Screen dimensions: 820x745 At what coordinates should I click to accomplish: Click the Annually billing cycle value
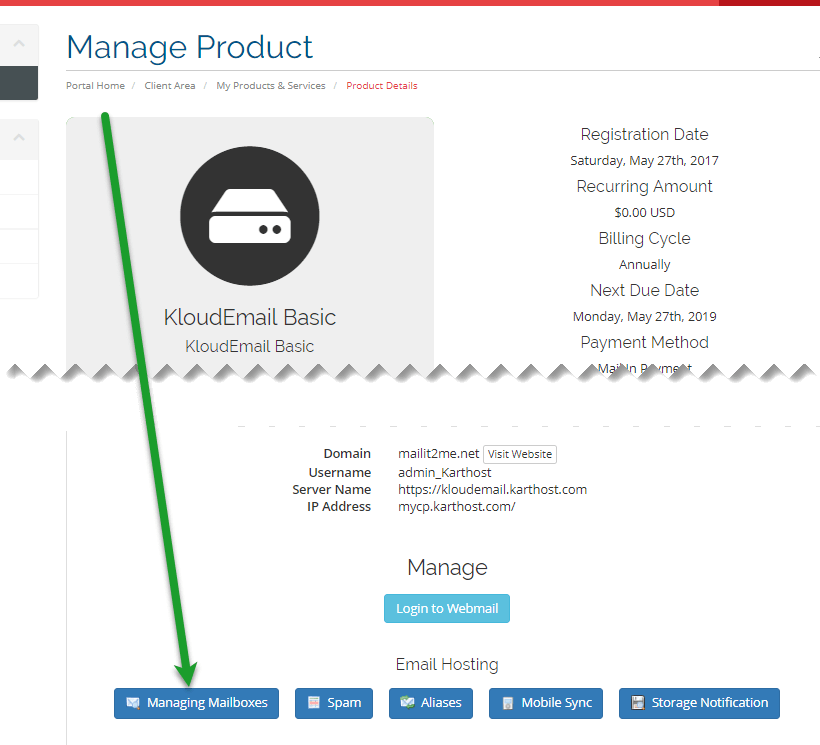coord(644,265)
